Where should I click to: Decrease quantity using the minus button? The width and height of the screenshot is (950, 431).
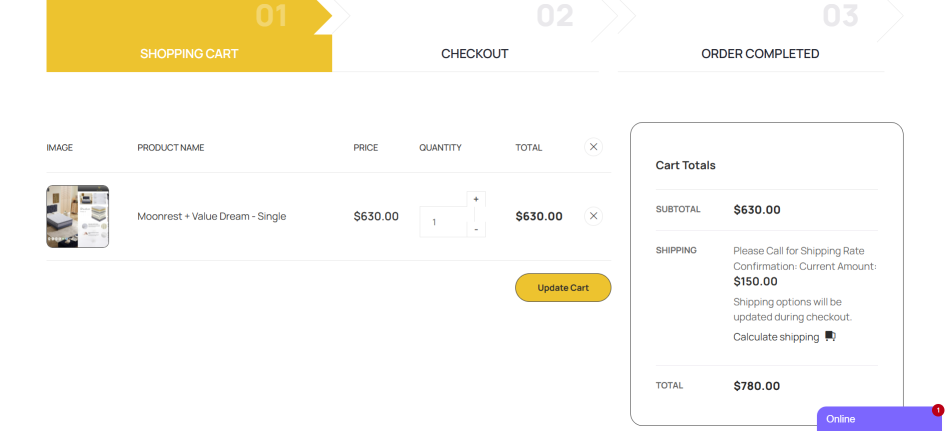(476, 229)
